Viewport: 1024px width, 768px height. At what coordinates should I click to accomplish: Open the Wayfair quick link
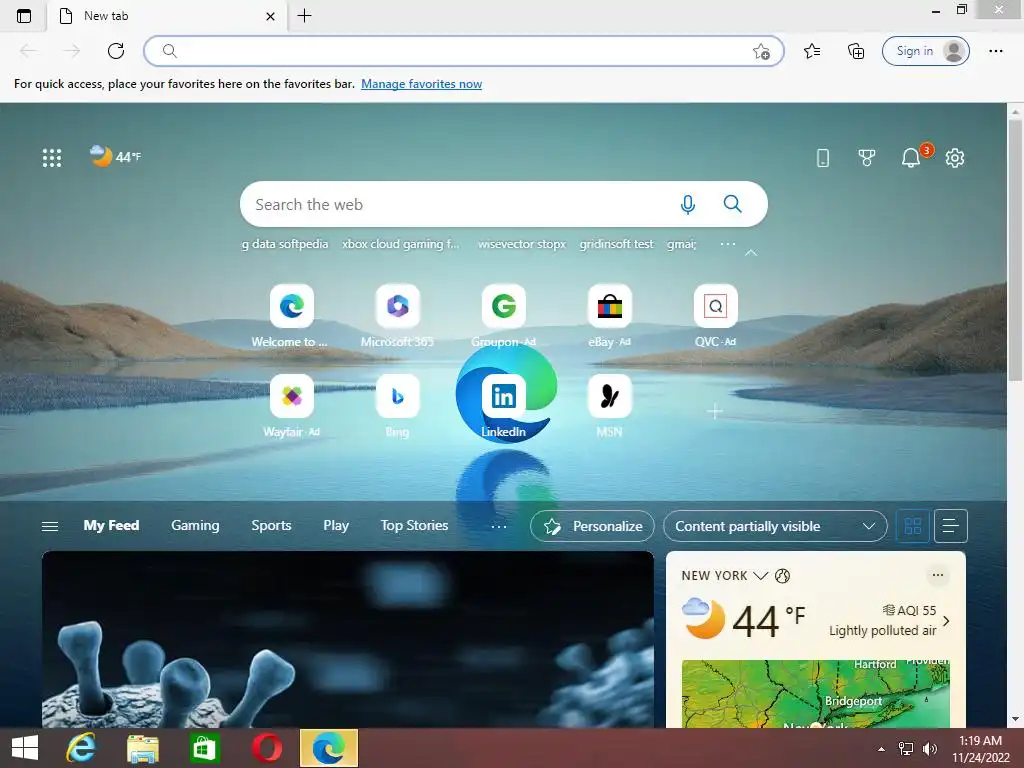click(291, 406)
